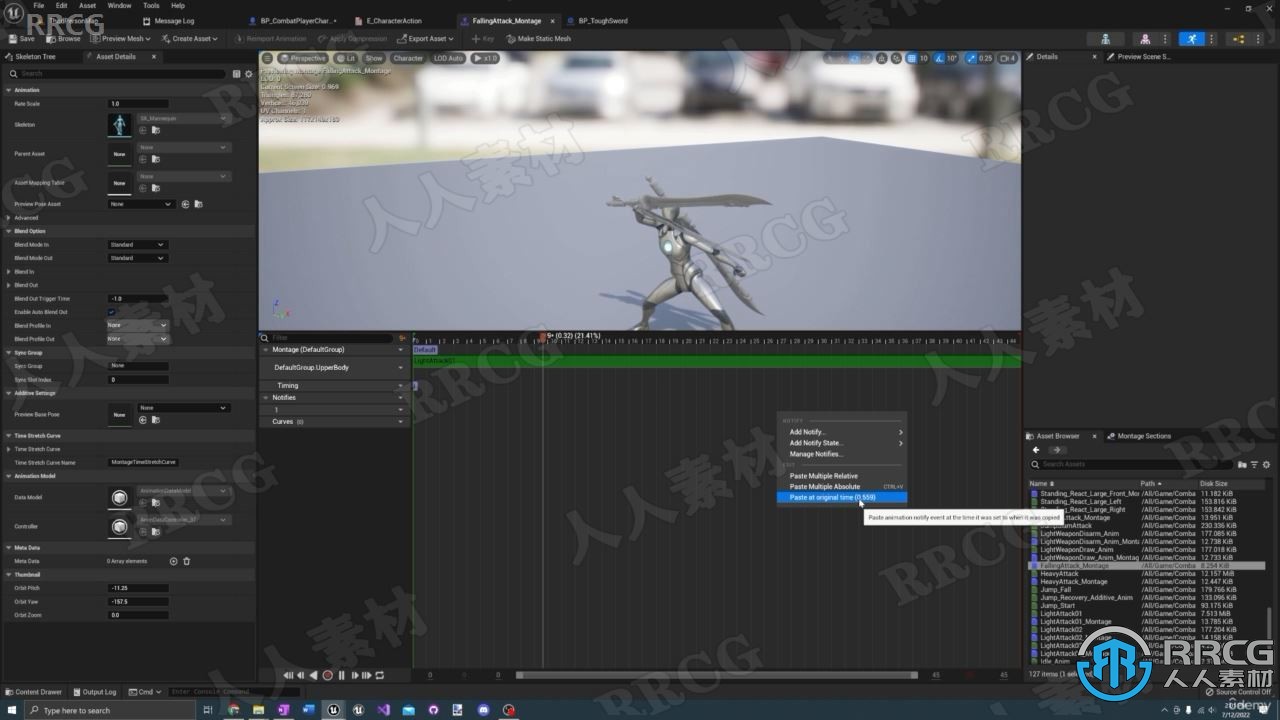
Task: Open Browse to find asset in content browser
Action: point(64,39)
